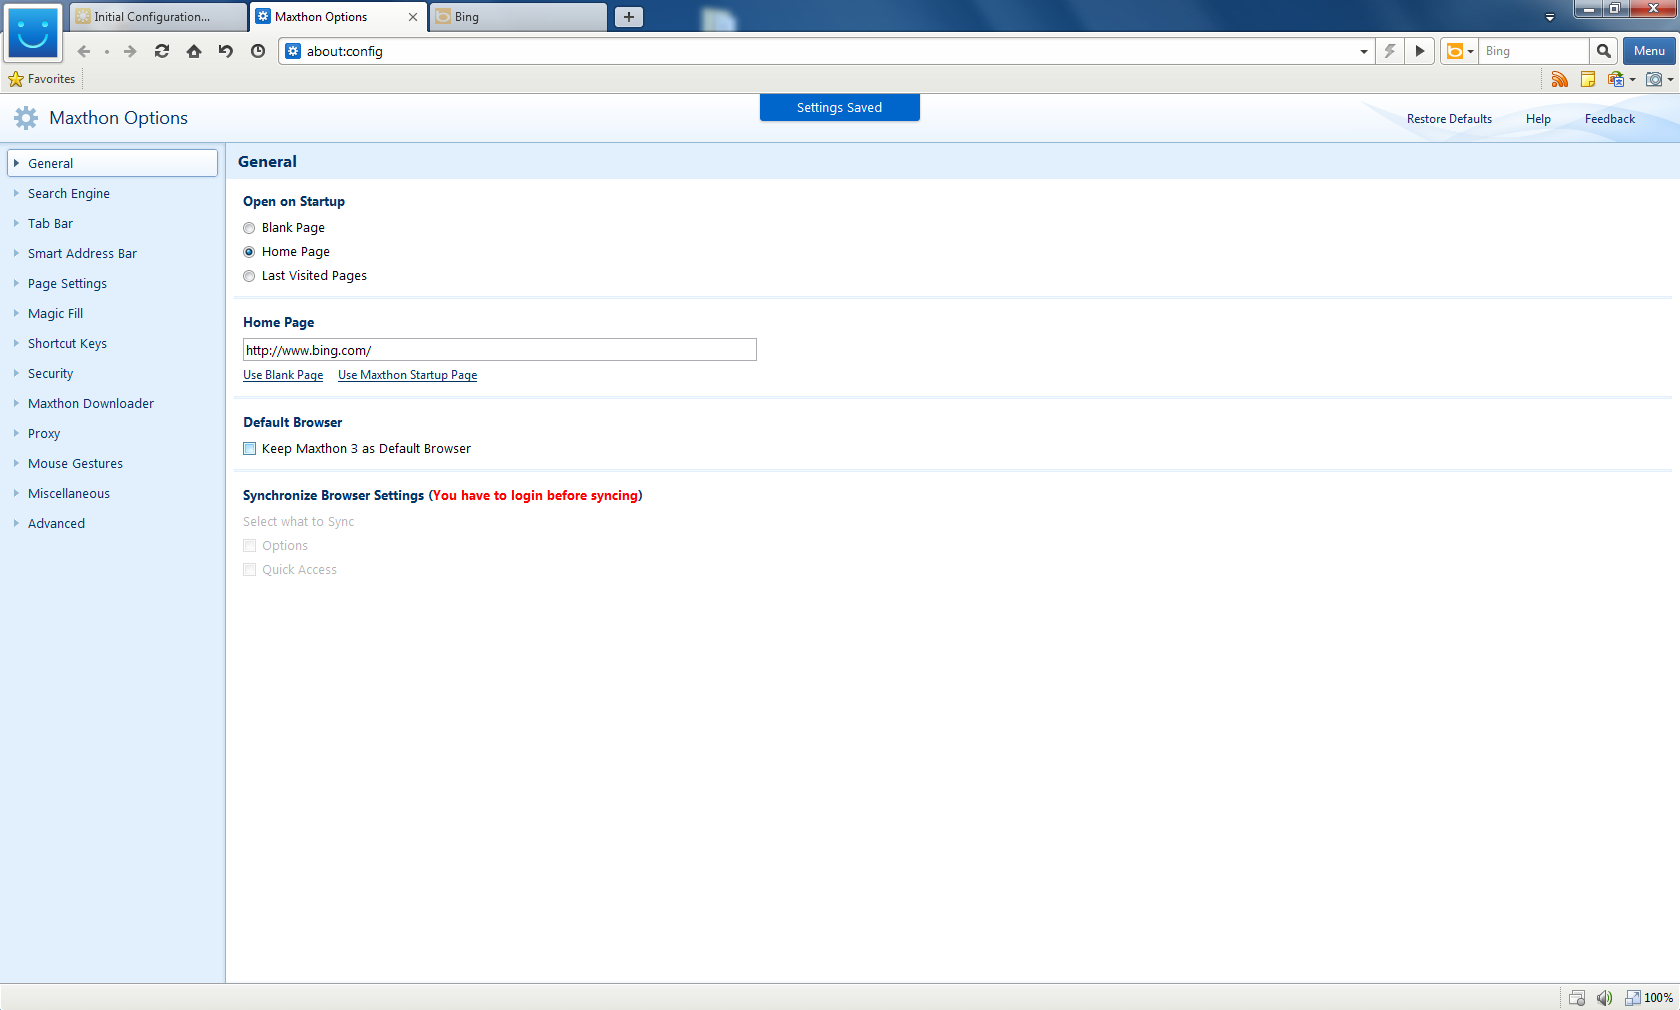Click the undo closed tab icon
Screen dimensions: 1680x1010
coord(226,51)
